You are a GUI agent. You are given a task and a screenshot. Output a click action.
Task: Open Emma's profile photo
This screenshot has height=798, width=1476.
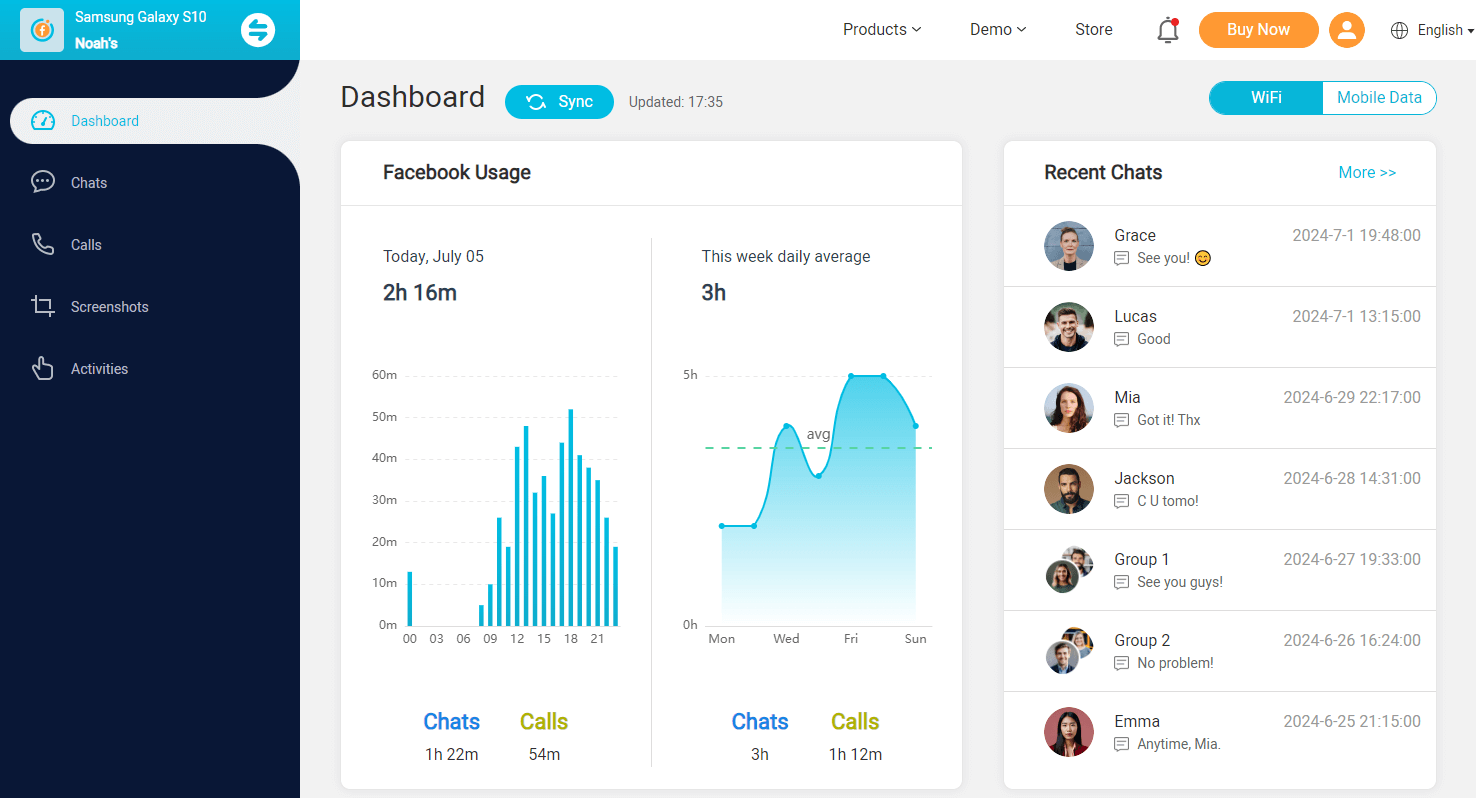(1069, 732)
